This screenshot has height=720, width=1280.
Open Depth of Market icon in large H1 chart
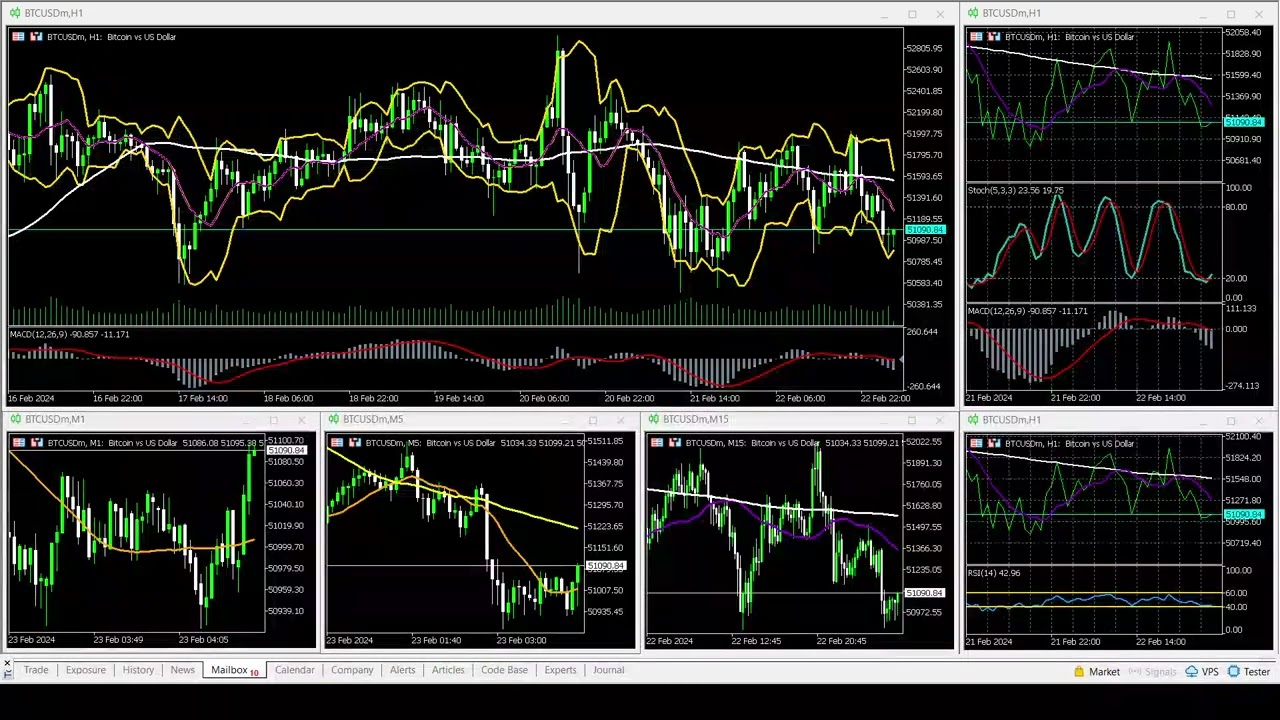pyautogui.click(x=18, y=37)
